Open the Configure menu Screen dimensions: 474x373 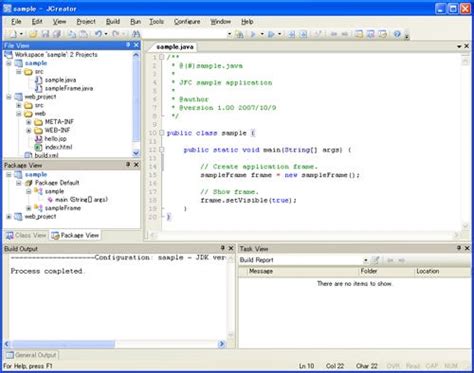(187, 22)
